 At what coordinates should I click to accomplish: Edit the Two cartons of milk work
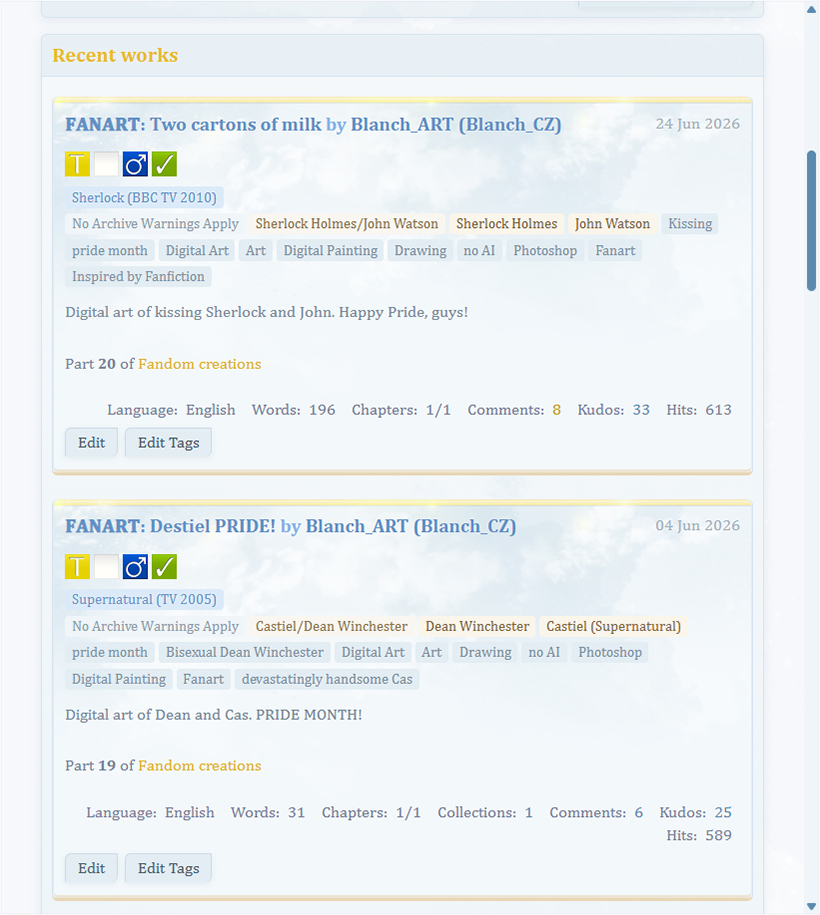coord(92,443)
